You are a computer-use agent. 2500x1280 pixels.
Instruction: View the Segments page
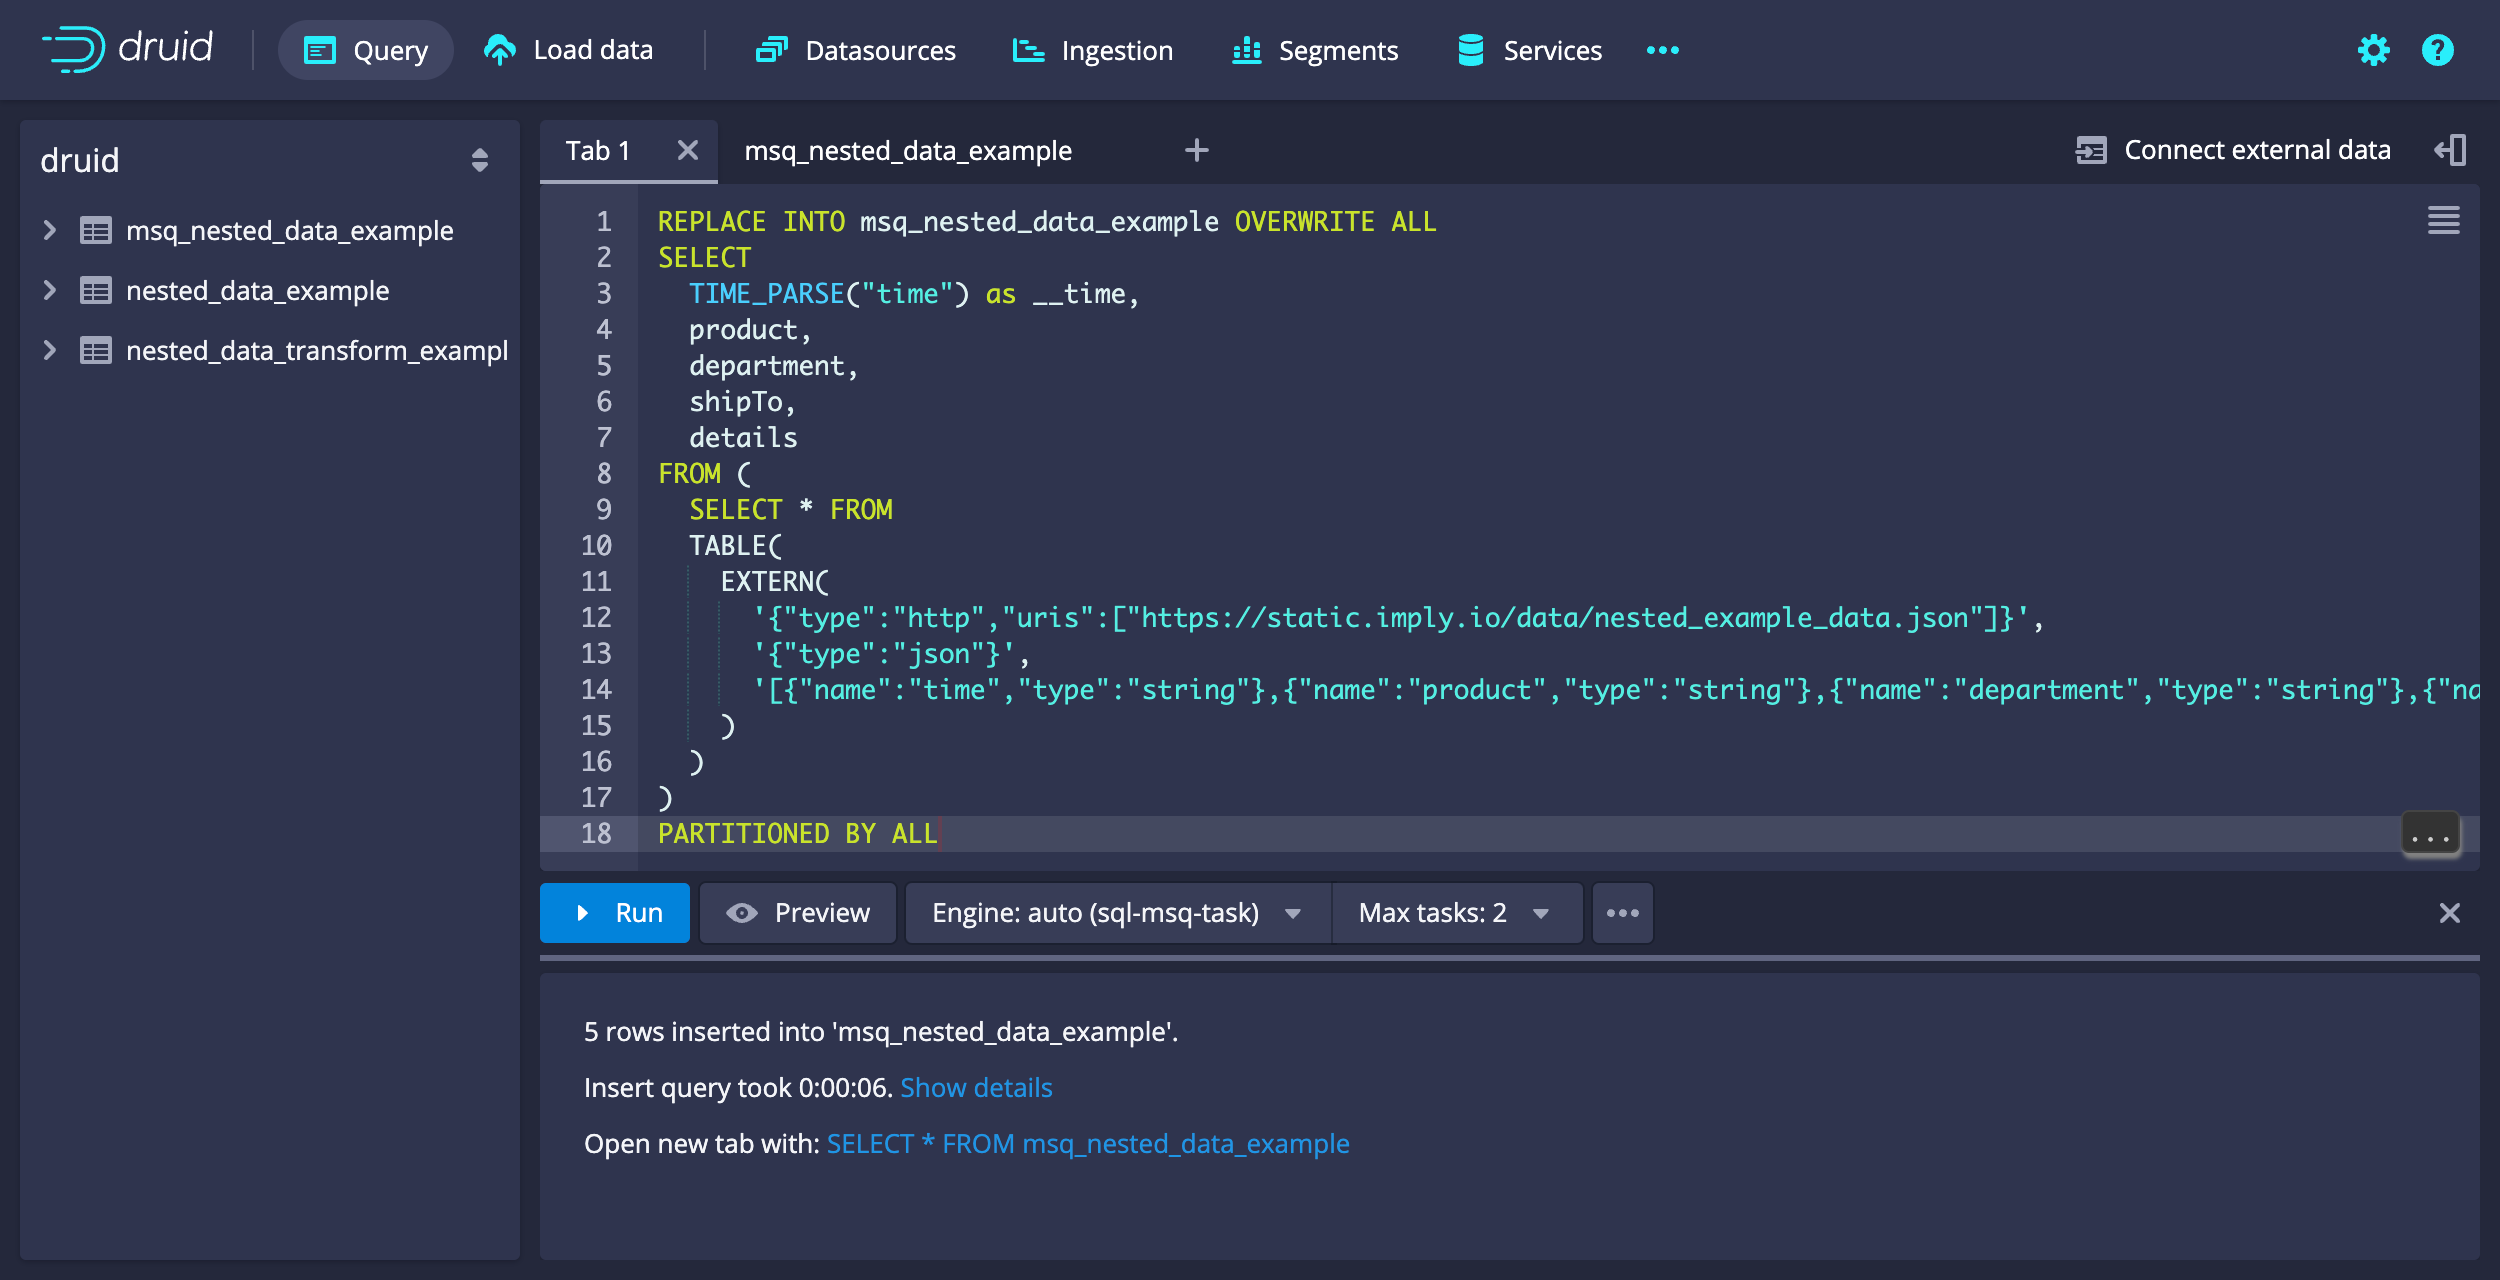tap(1314, 50)
